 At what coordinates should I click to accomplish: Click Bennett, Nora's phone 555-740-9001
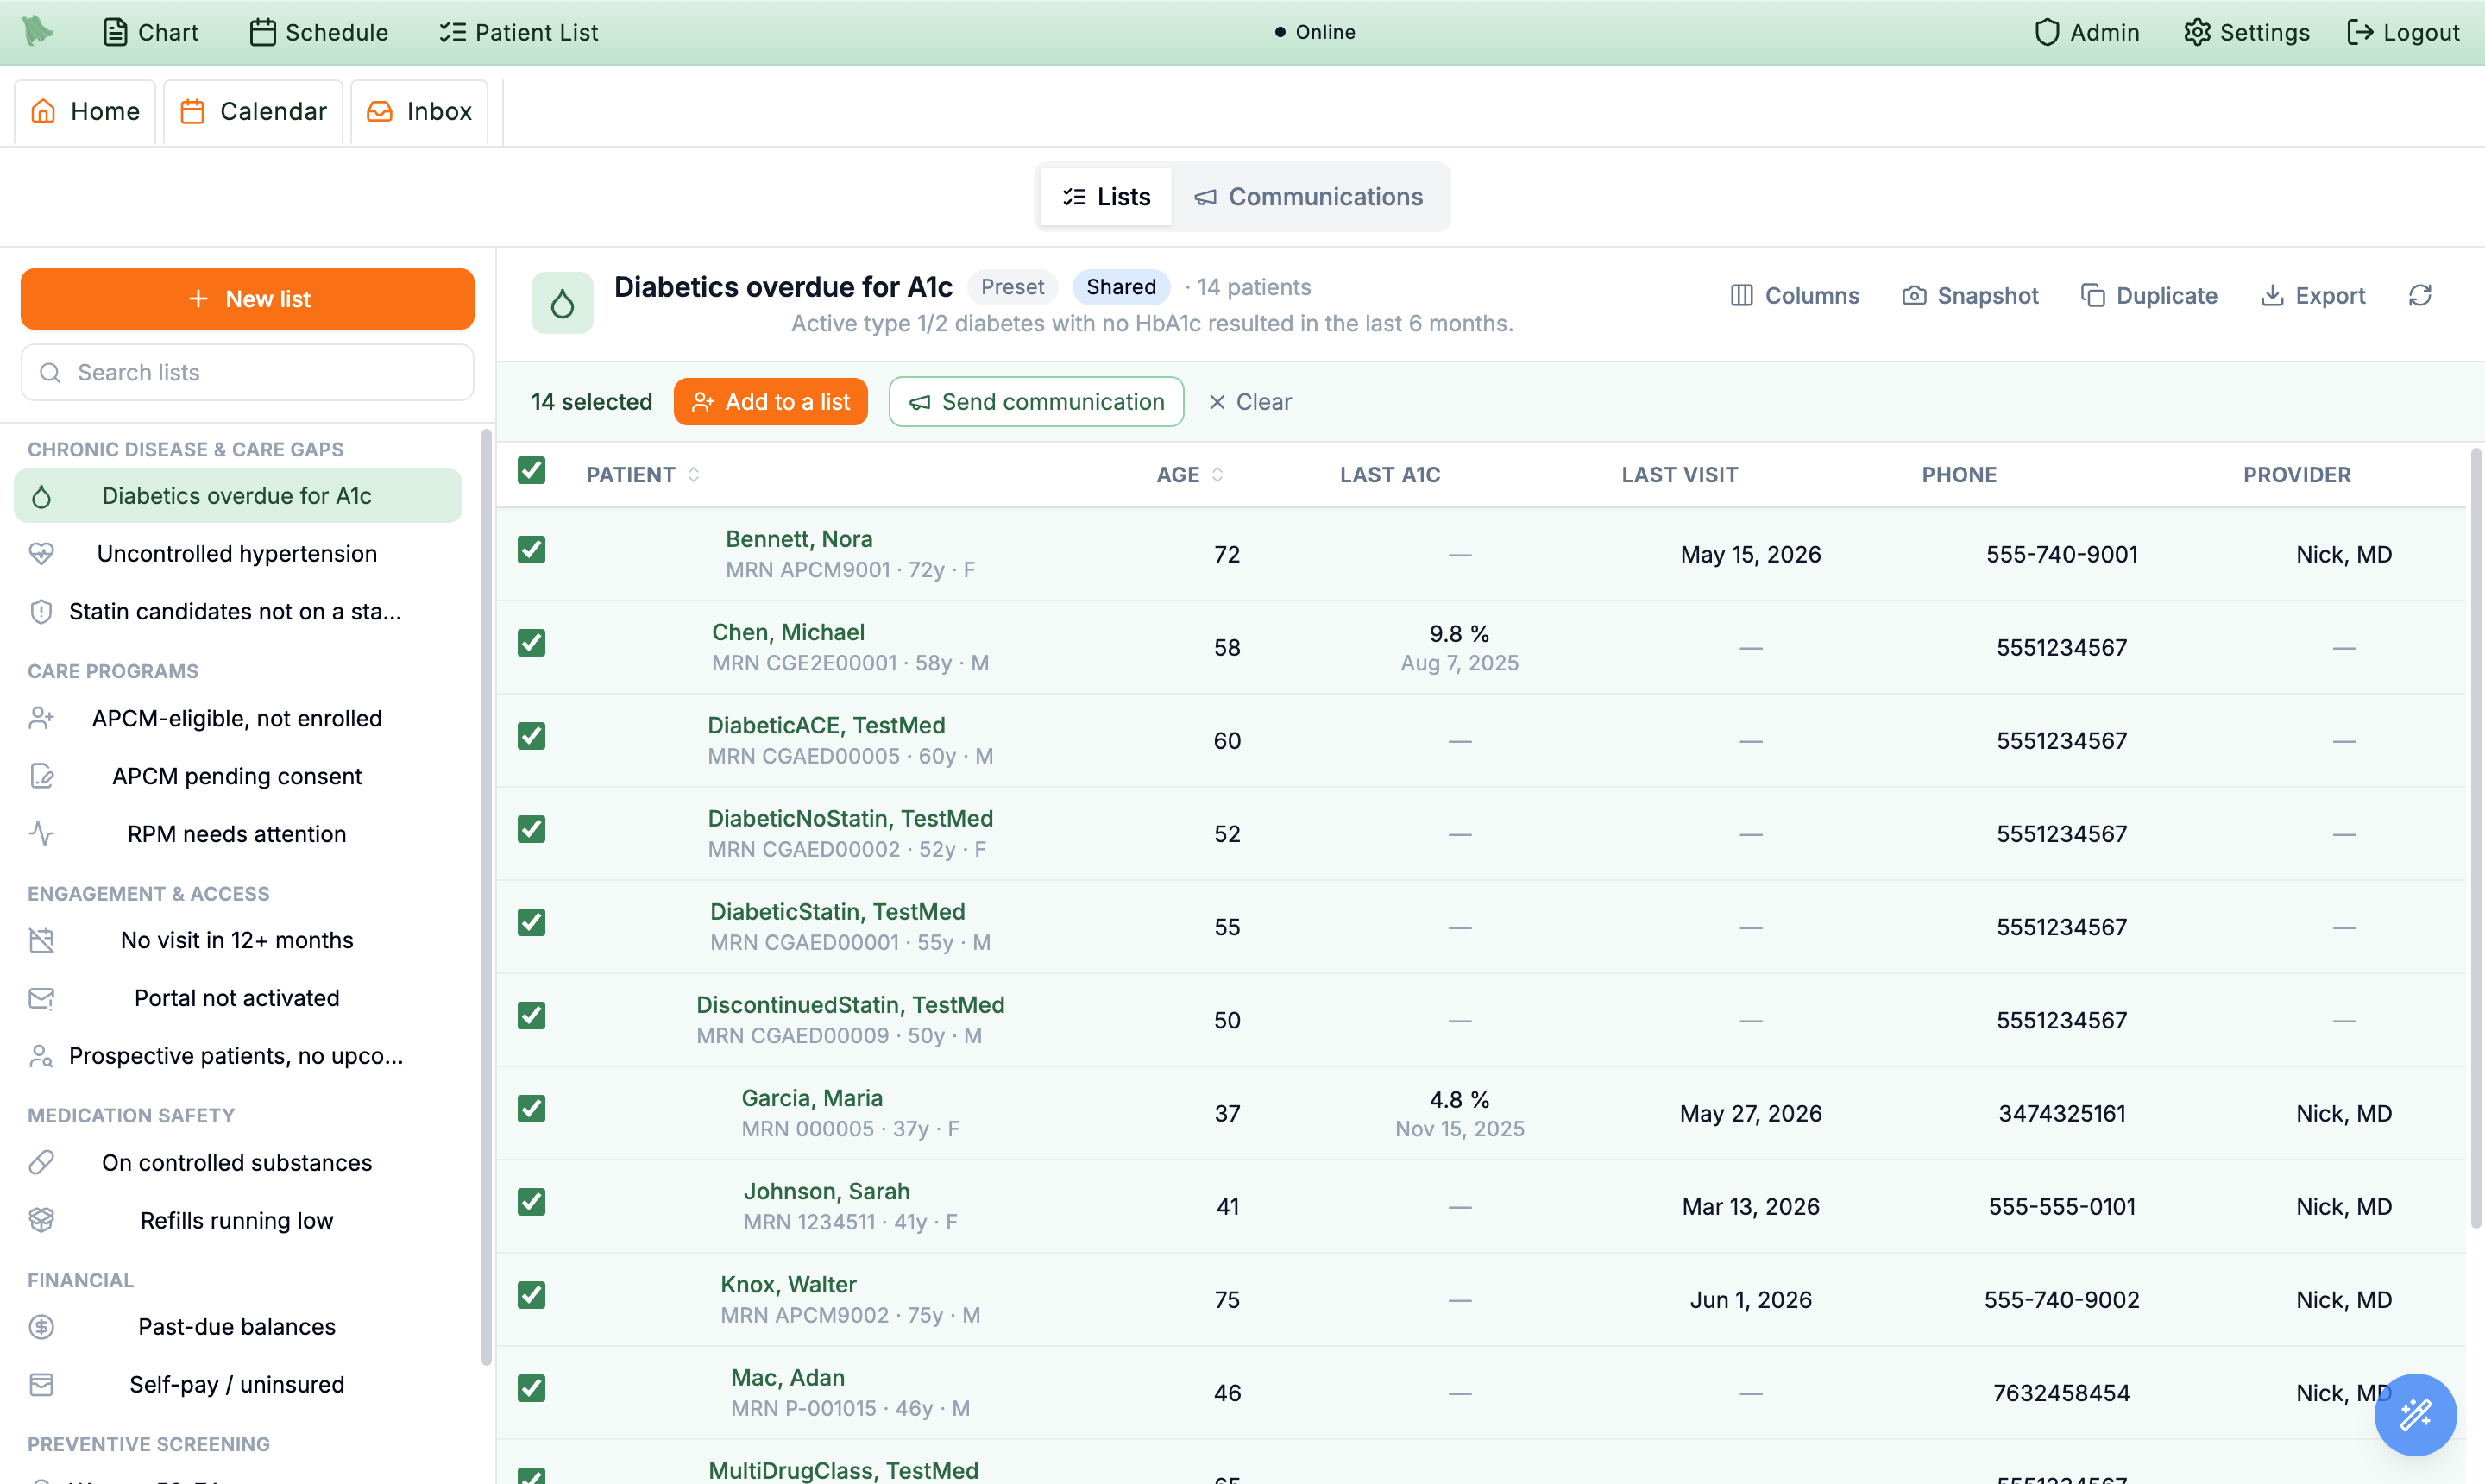coord(2062,554)
